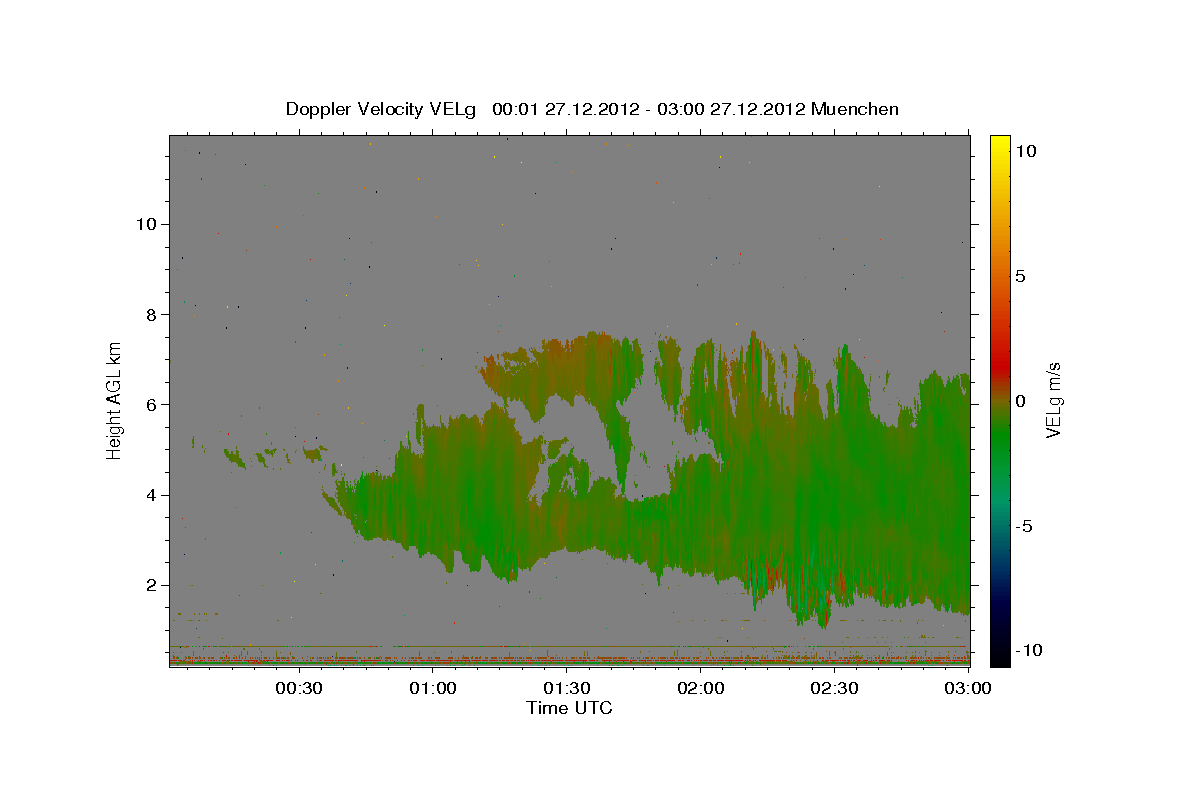
Task: Click the black bottom of the velocity colorbar
Action: (x=1000, y=655)
